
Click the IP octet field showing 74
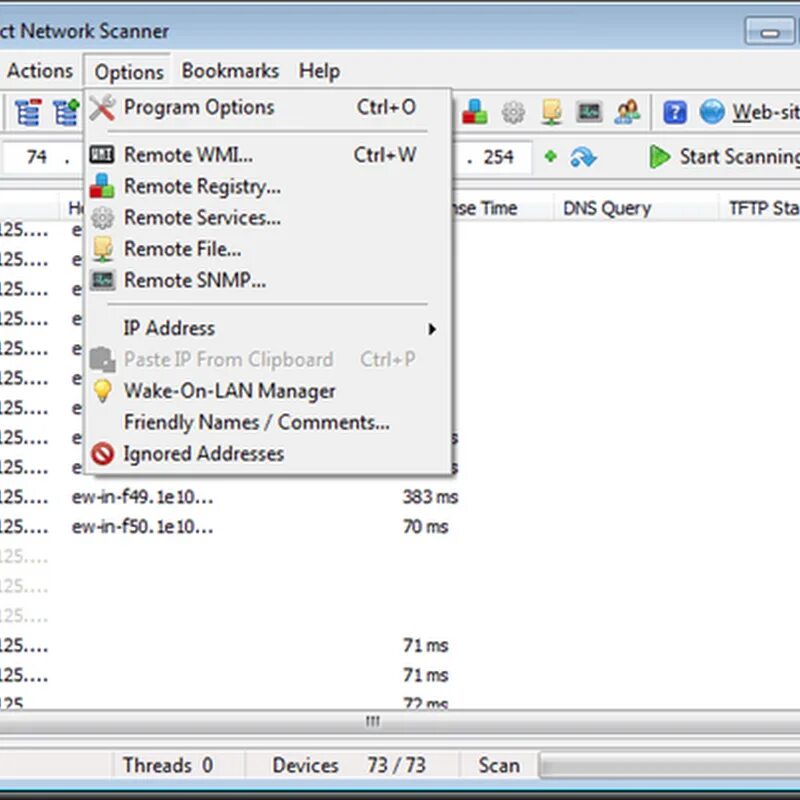(37, 157)
